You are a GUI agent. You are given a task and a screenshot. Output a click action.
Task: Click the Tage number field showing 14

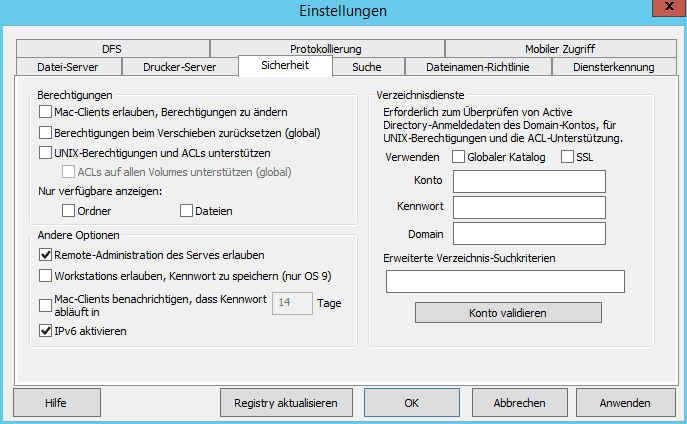pos(292,303)
